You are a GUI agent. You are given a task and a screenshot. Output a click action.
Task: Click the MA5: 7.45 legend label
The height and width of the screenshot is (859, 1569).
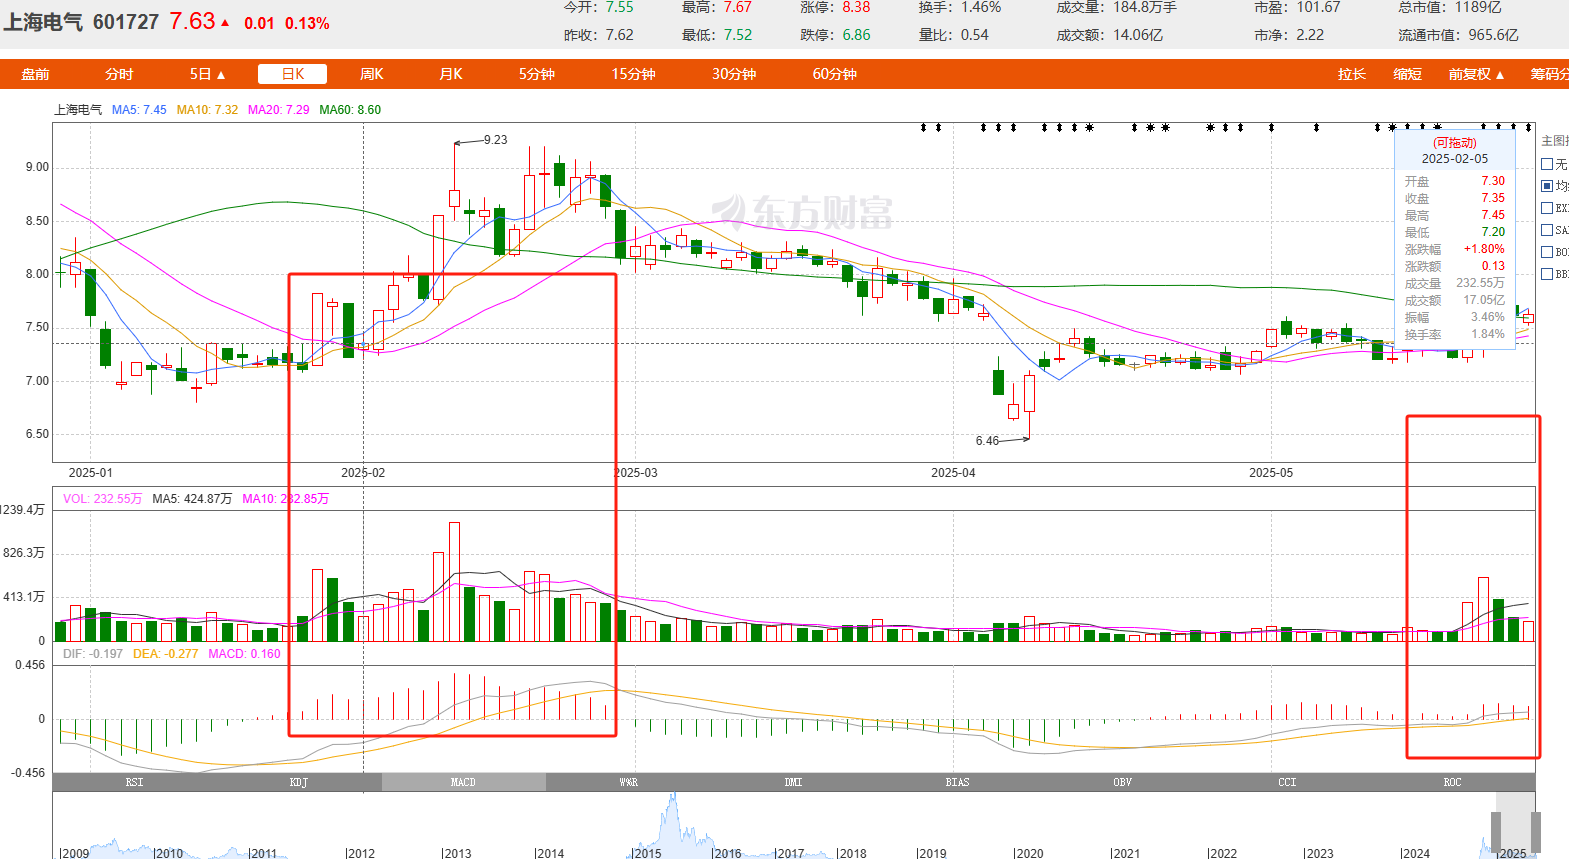[139, 110]
